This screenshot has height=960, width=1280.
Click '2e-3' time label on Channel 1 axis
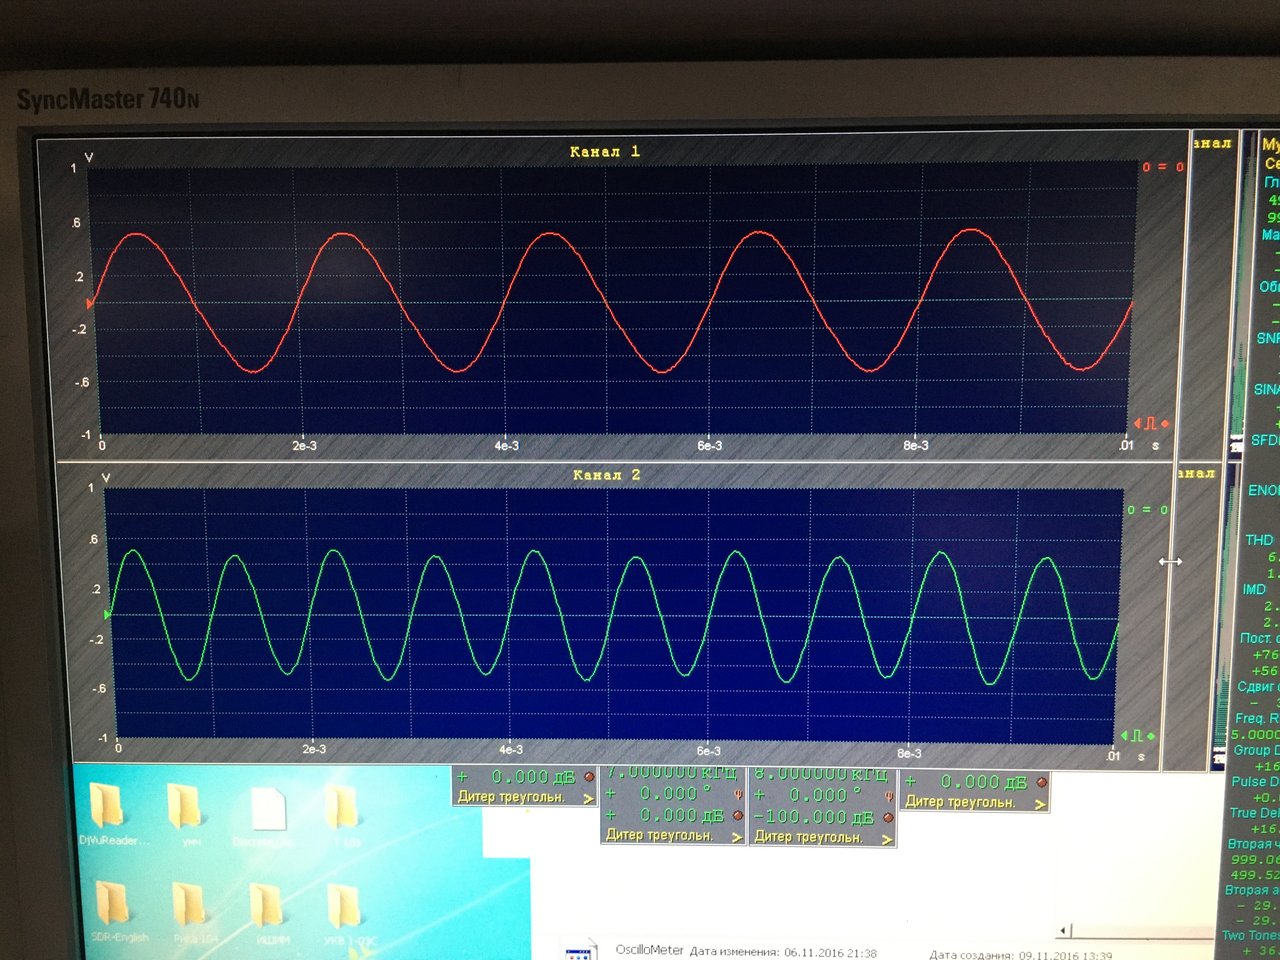click(x=304, y=446)
